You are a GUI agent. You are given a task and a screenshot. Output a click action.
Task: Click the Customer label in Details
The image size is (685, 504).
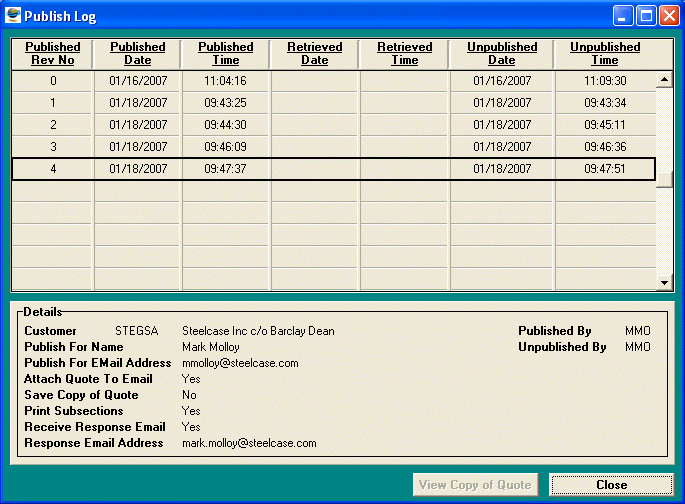(50, 331)
